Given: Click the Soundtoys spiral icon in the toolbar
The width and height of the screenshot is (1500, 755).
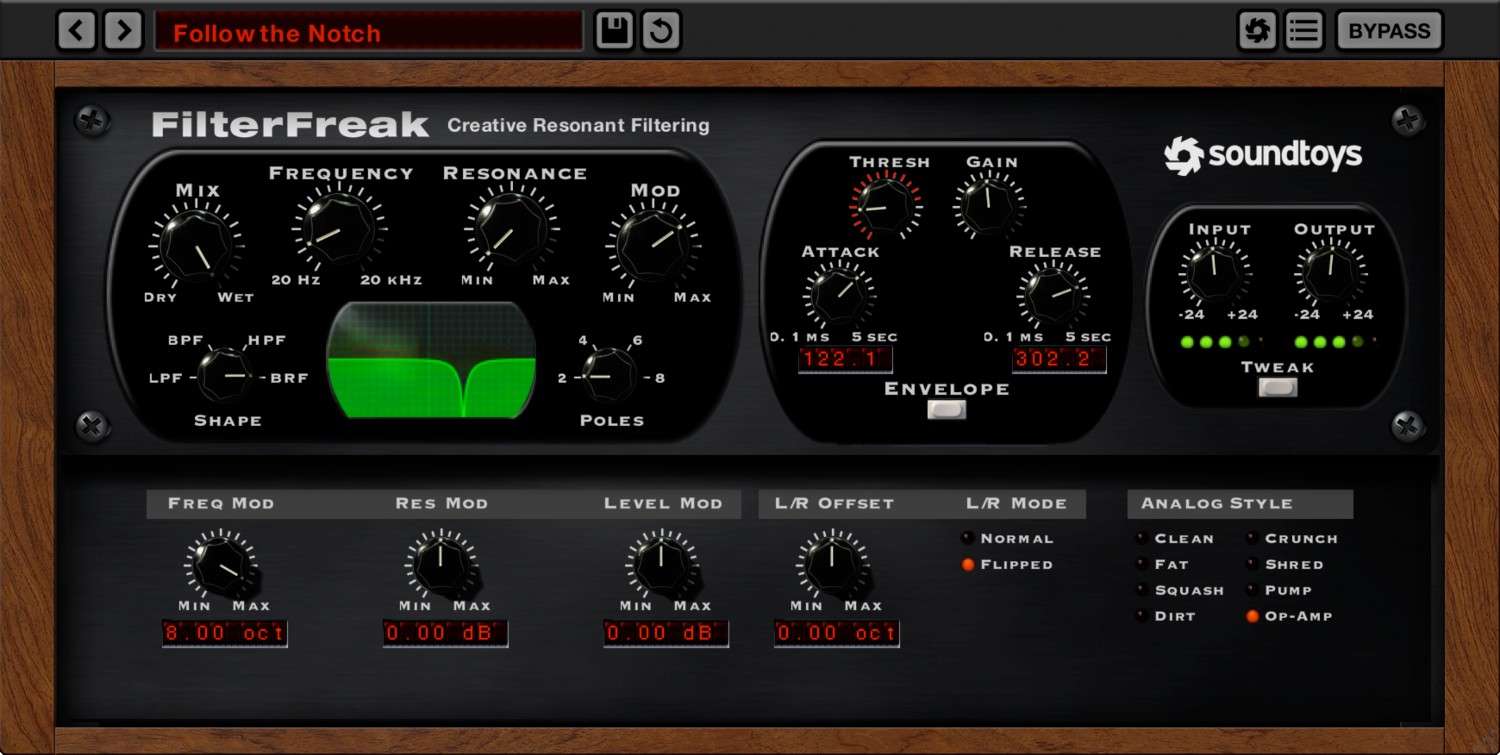Looking at the screenshot, I should click(1258, 30).
